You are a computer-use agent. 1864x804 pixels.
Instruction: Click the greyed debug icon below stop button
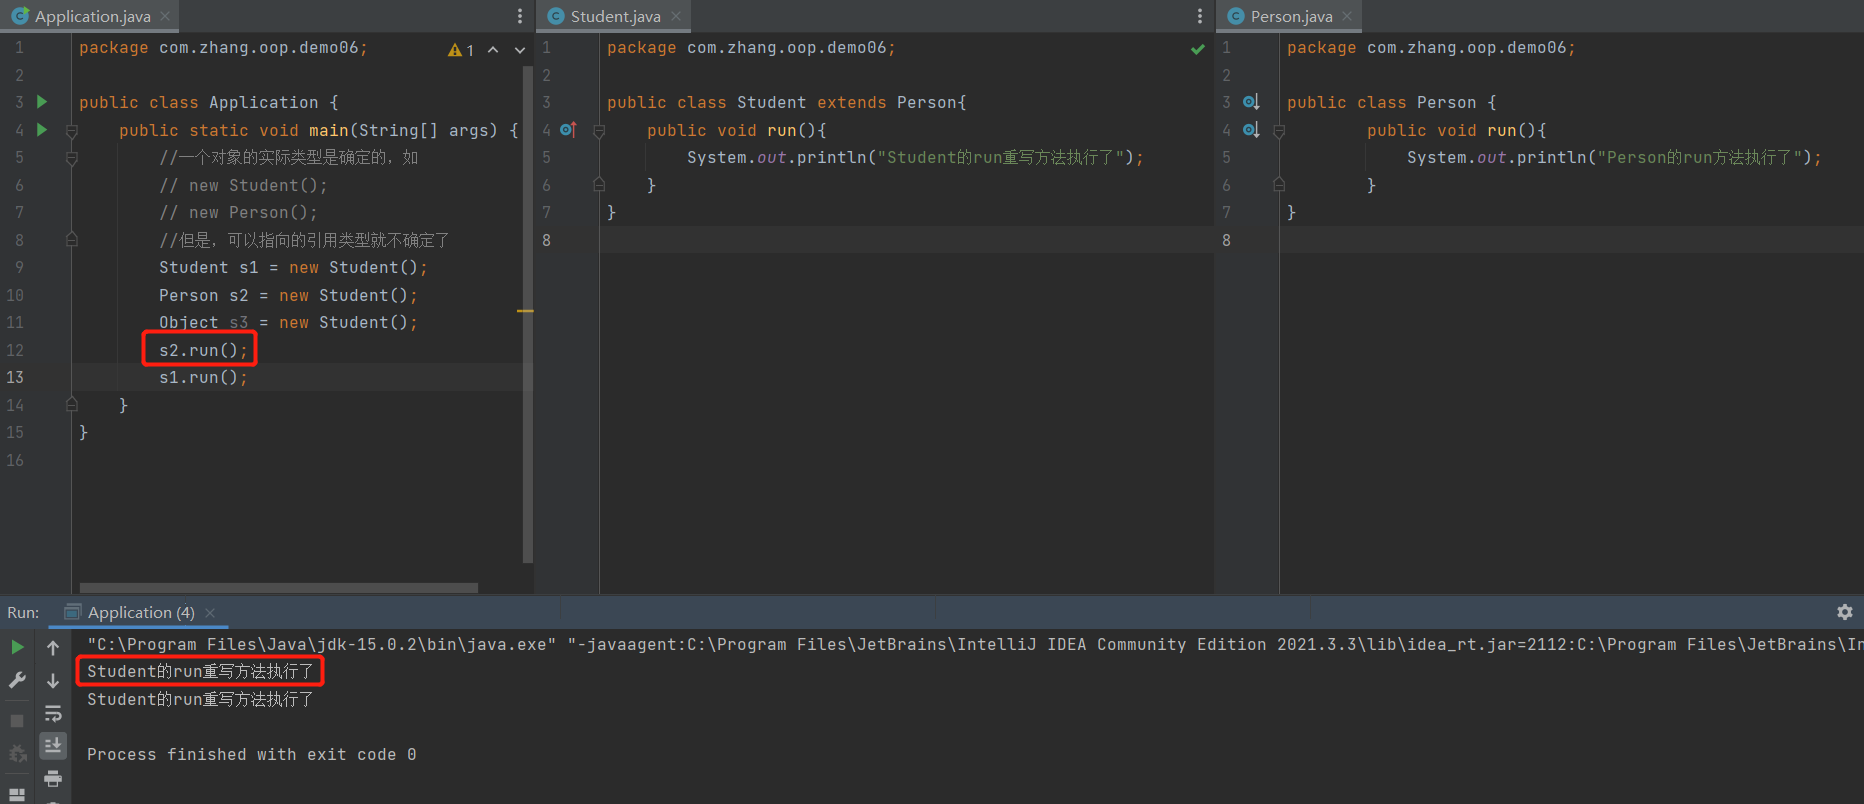[17, 753]
